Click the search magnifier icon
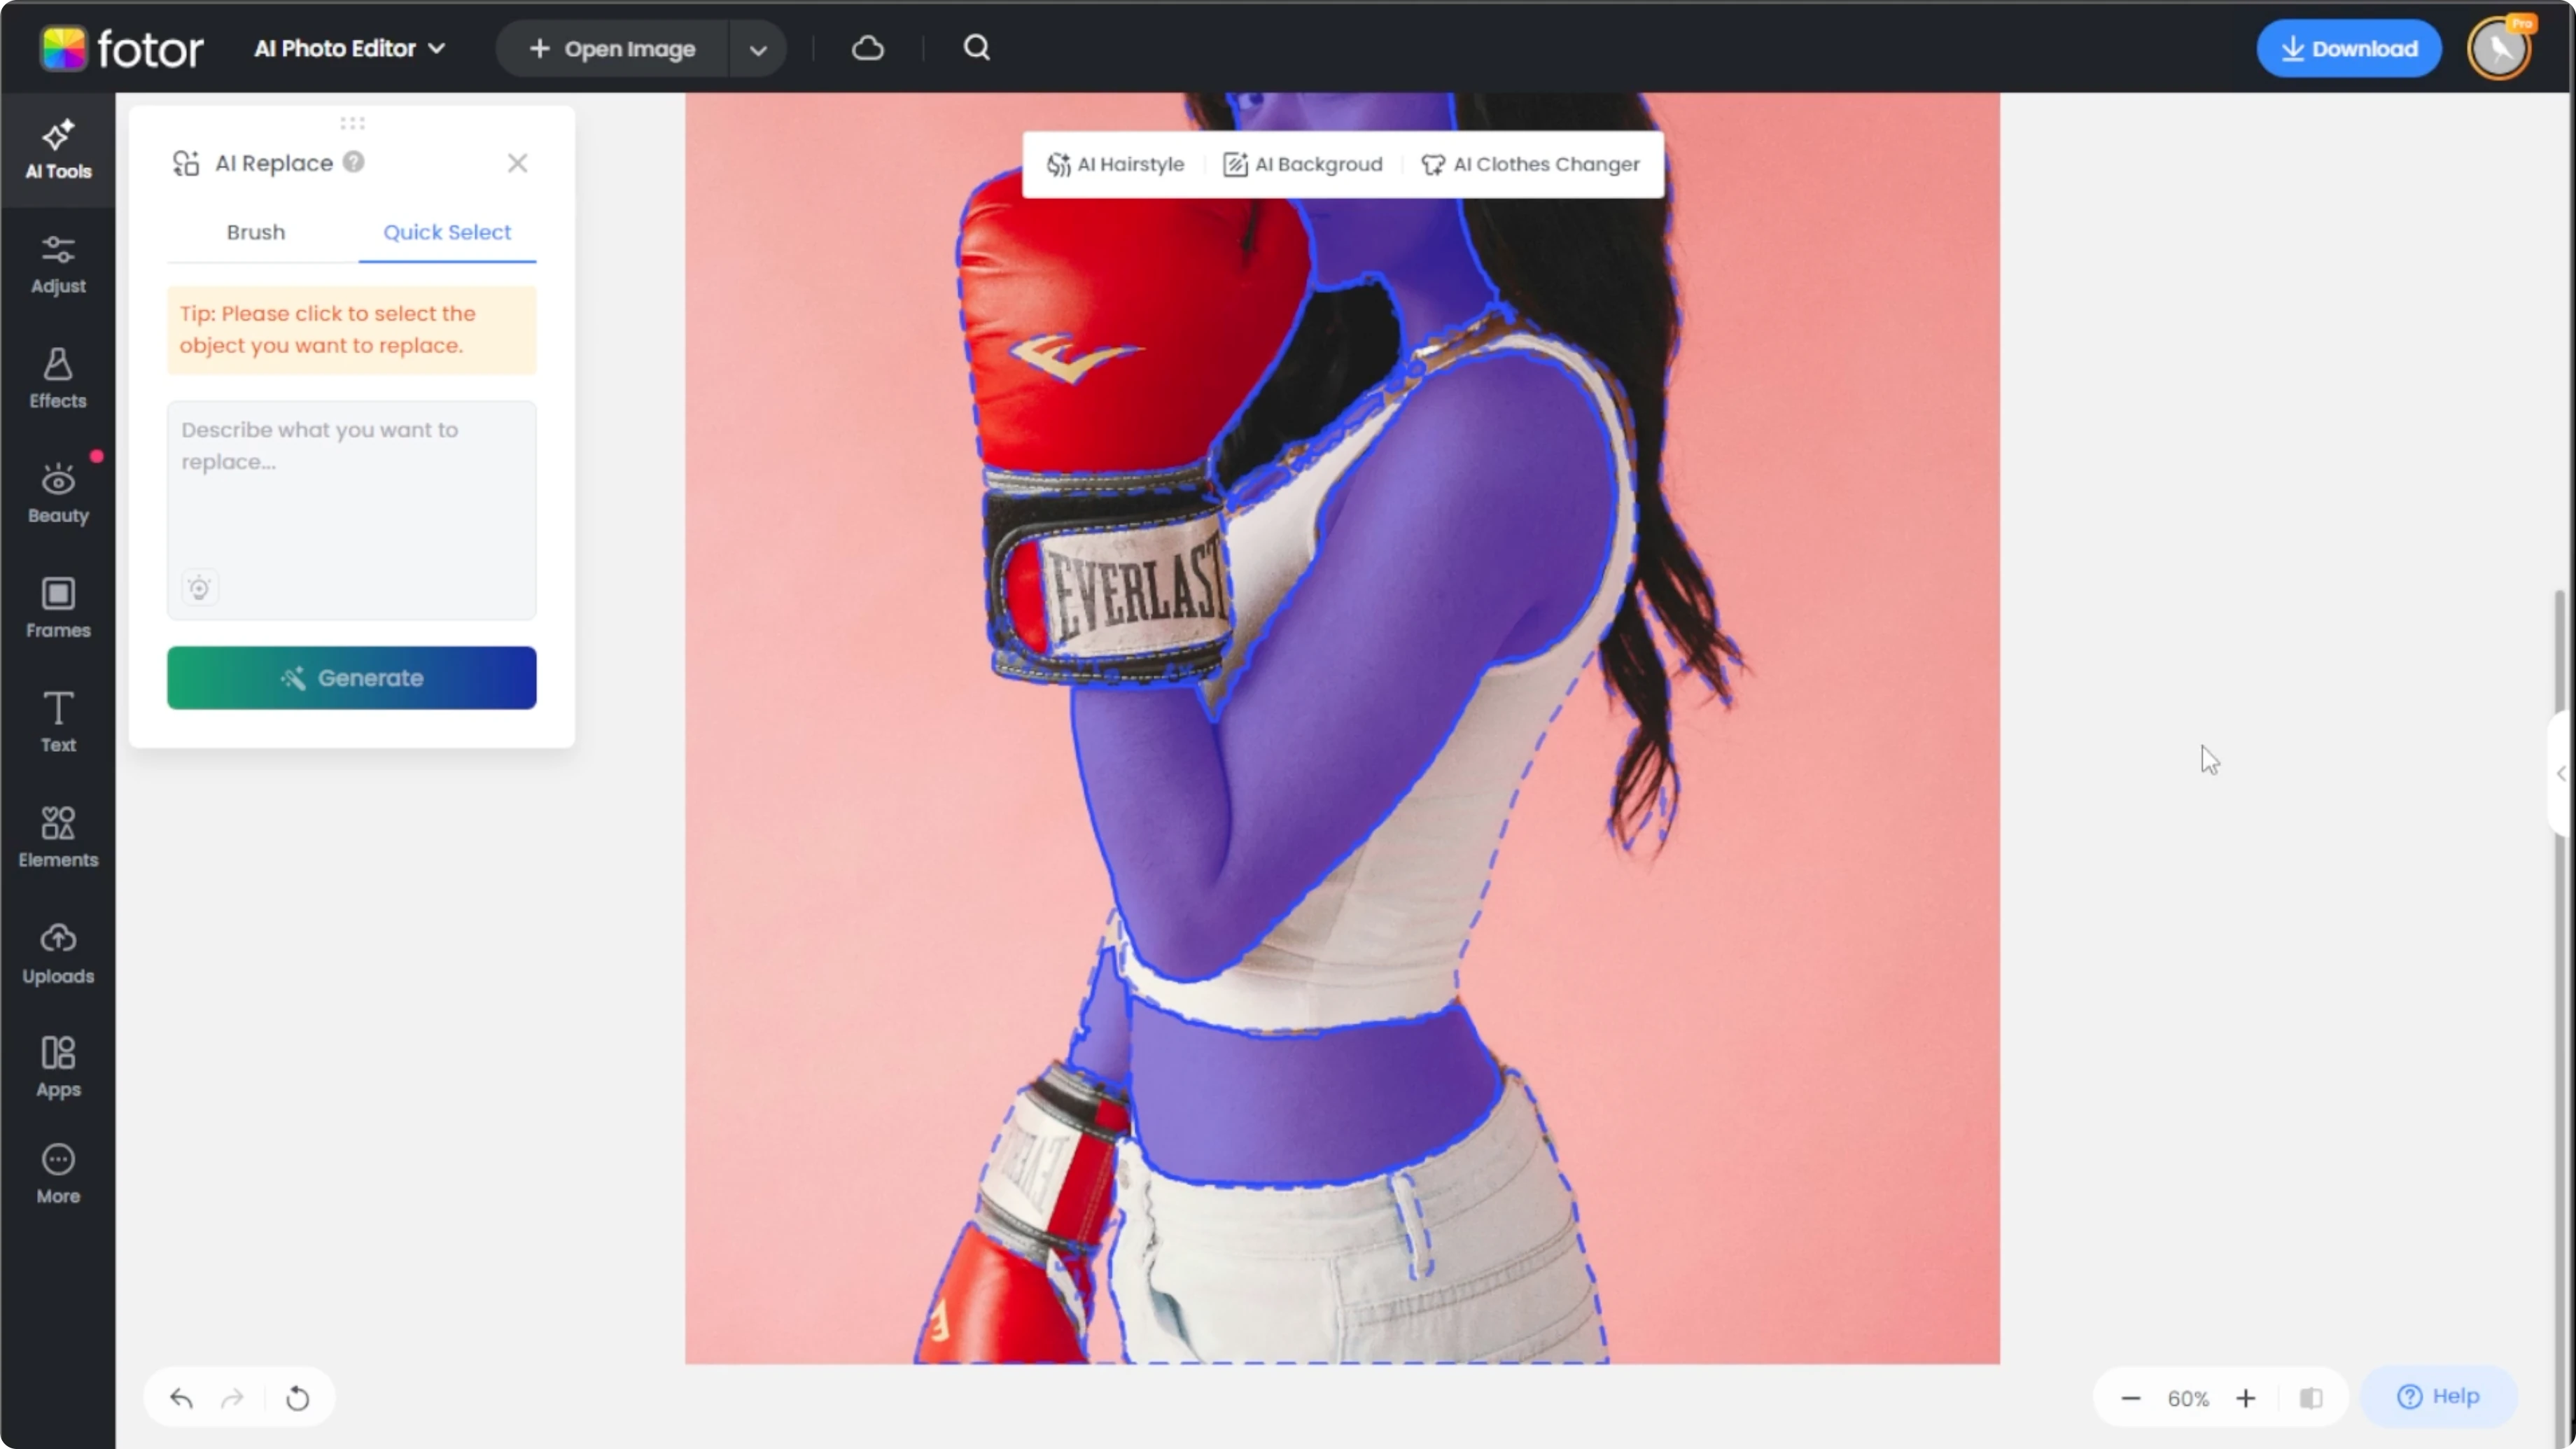The height and width of the screenshot is (1449, 2576). [976, 48]
